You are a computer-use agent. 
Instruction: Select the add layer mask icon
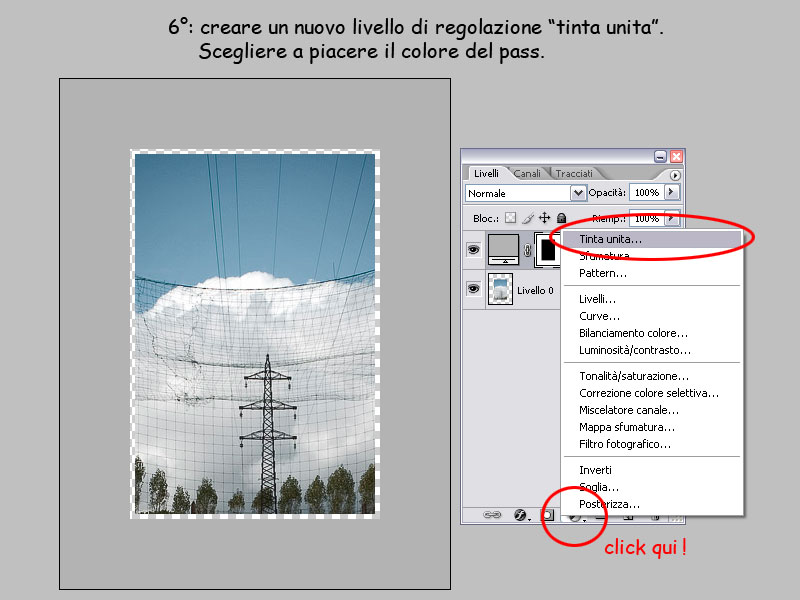(x=546, y=515)
